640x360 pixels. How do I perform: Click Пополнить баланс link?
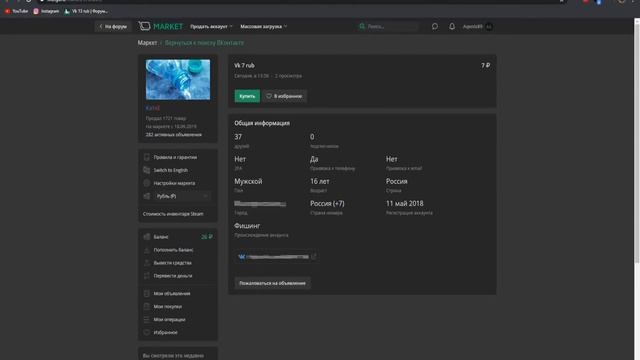(173, 250)
